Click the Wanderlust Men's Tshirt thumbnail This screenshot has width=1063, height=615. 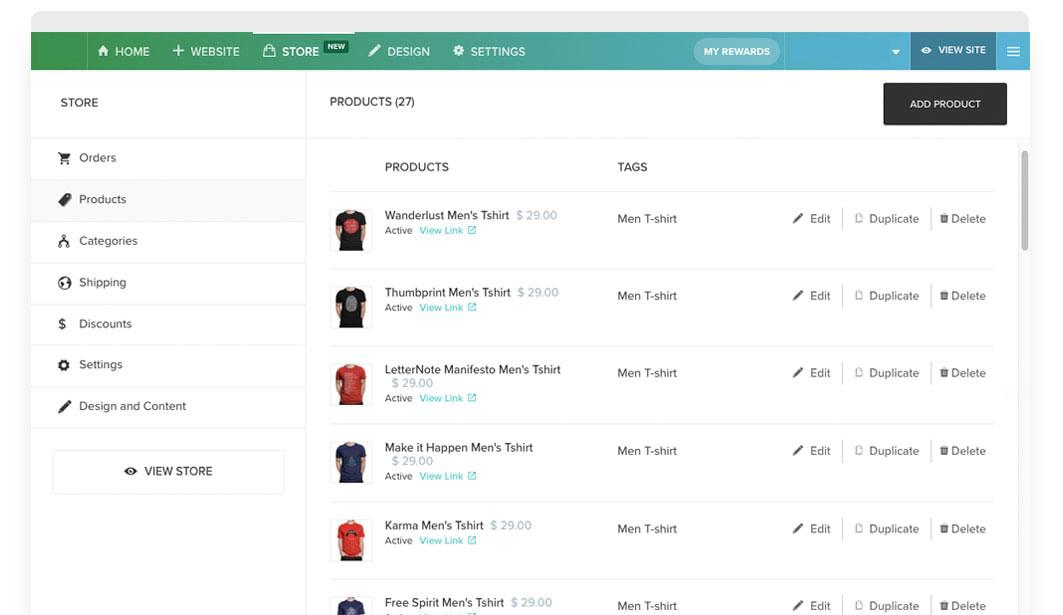point(351,231)
